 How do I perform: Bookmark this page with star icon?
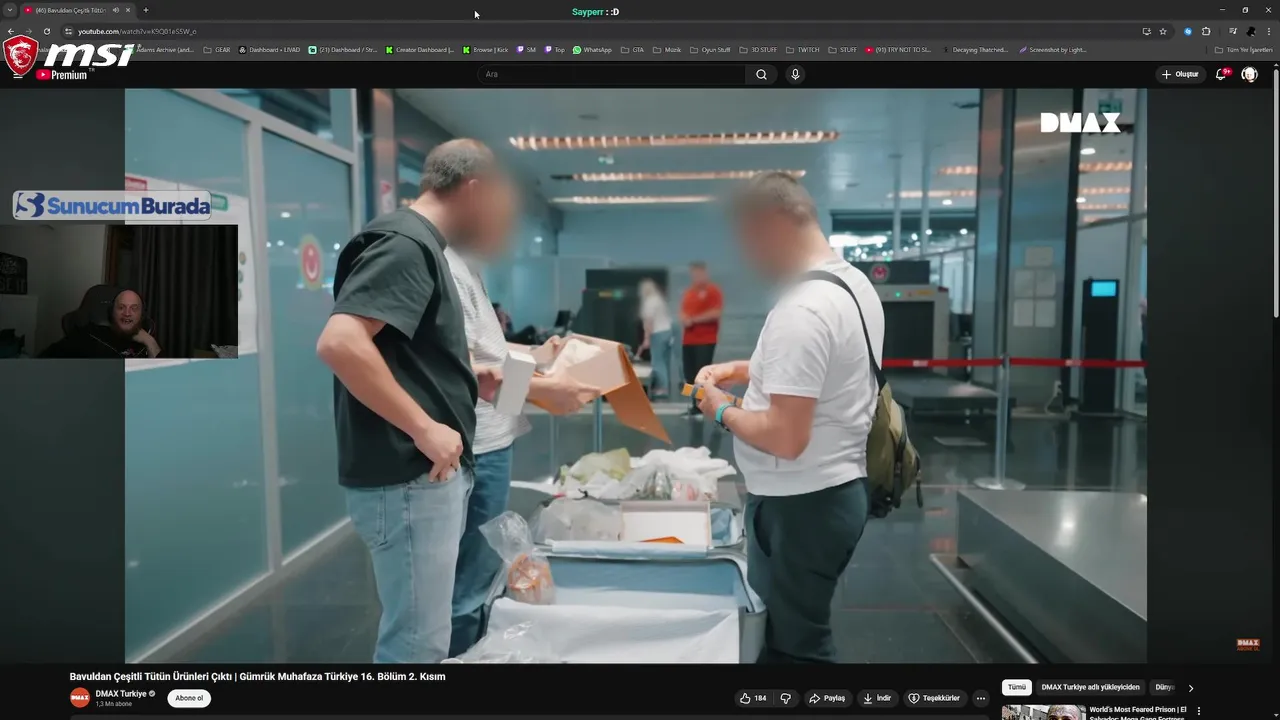point(1163,31)
